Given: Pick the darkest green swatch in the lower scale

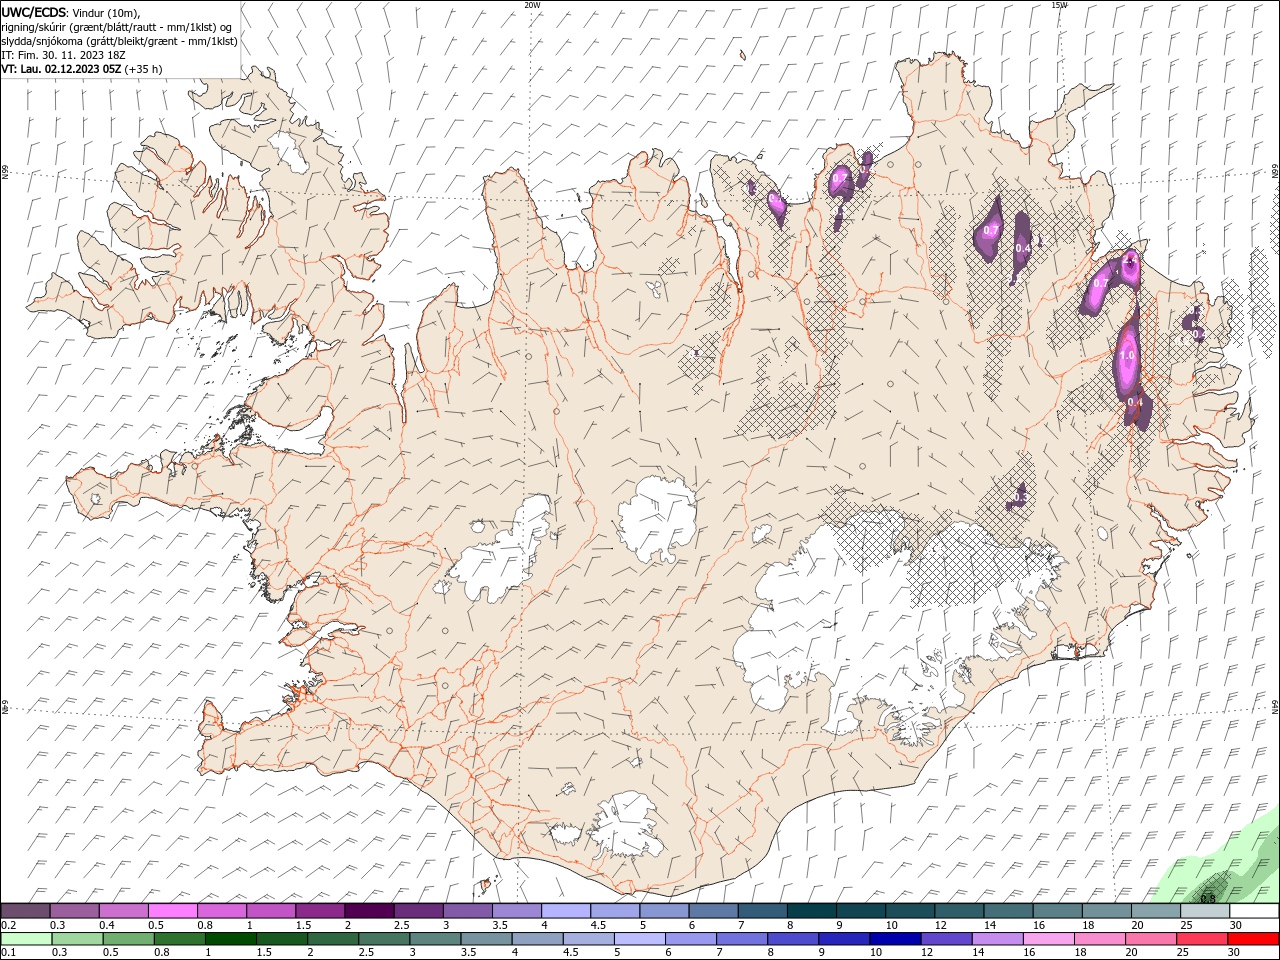Looking at the screenshot, I should 230,938.
